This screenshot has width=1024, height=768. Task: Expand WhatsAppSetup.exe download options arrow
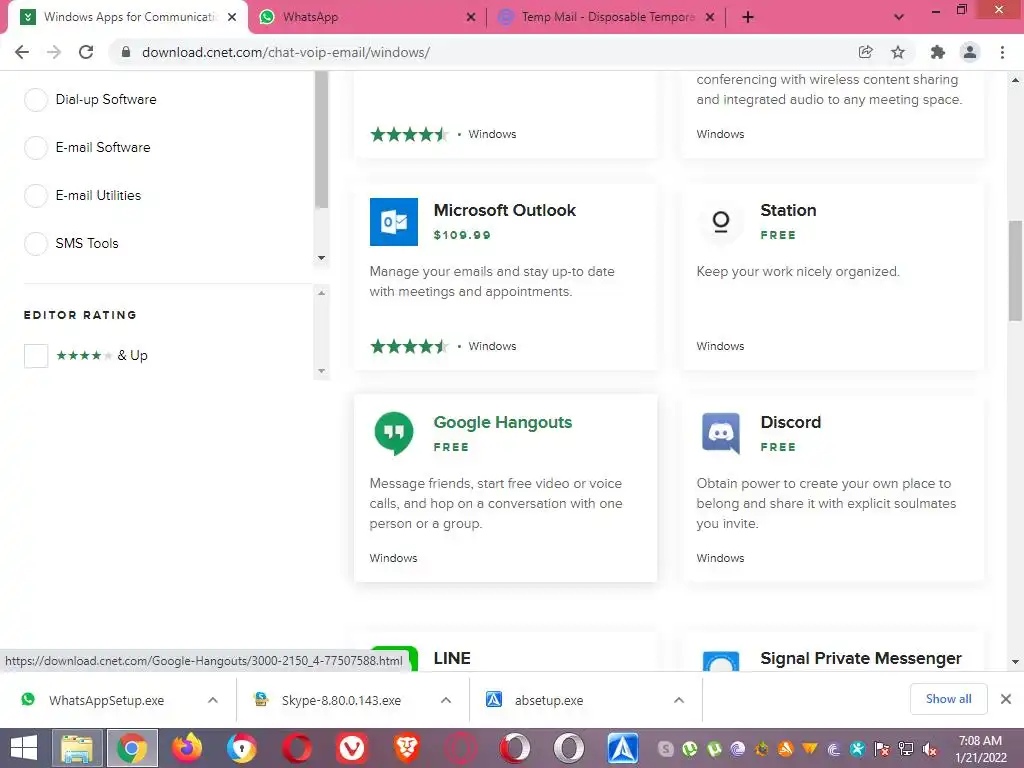click(213, 700)
